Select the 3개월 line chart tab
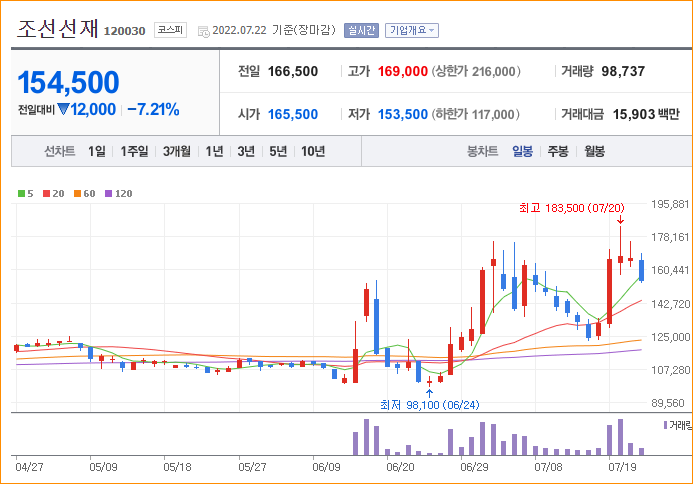 coord(177,151)
